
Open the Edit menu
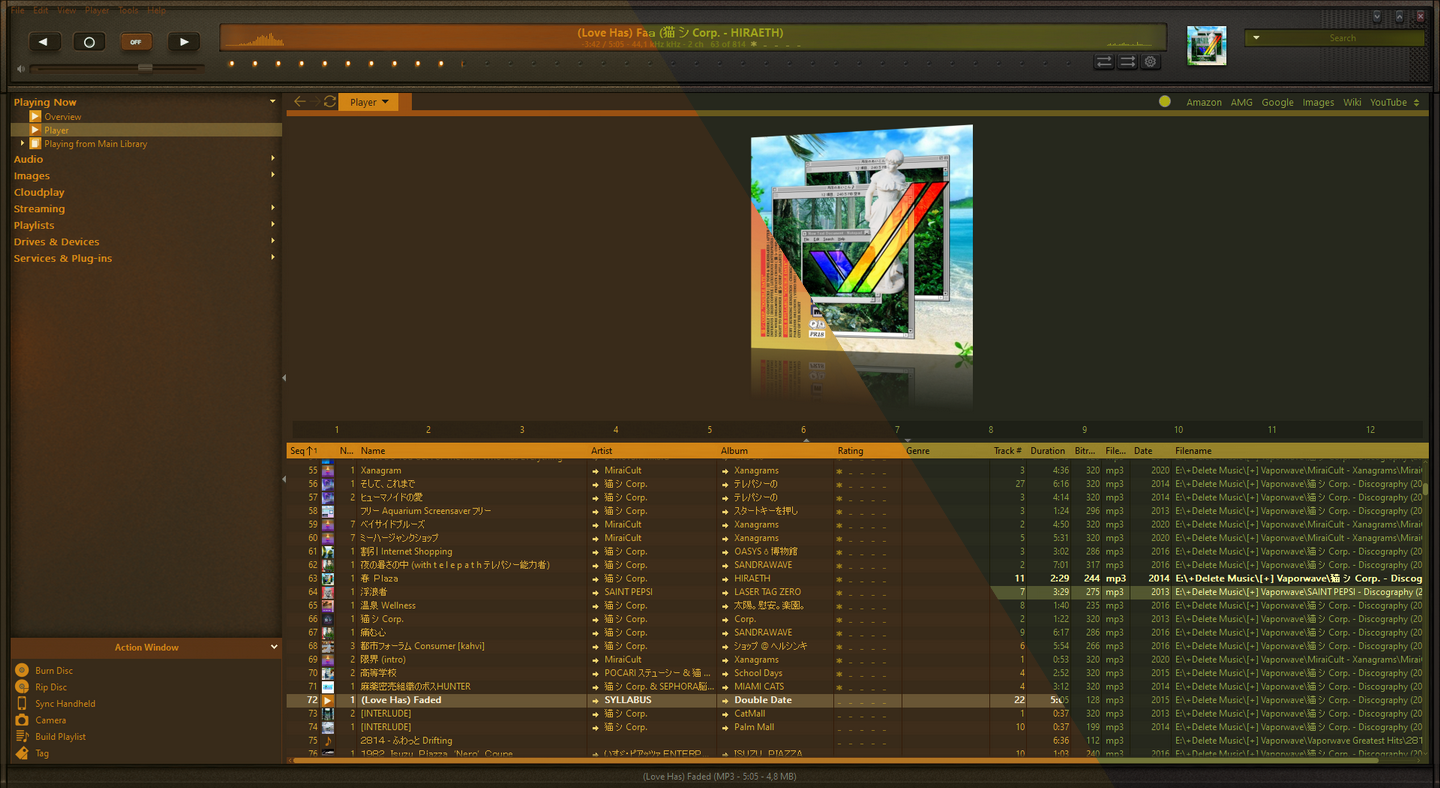pos(41,10)
